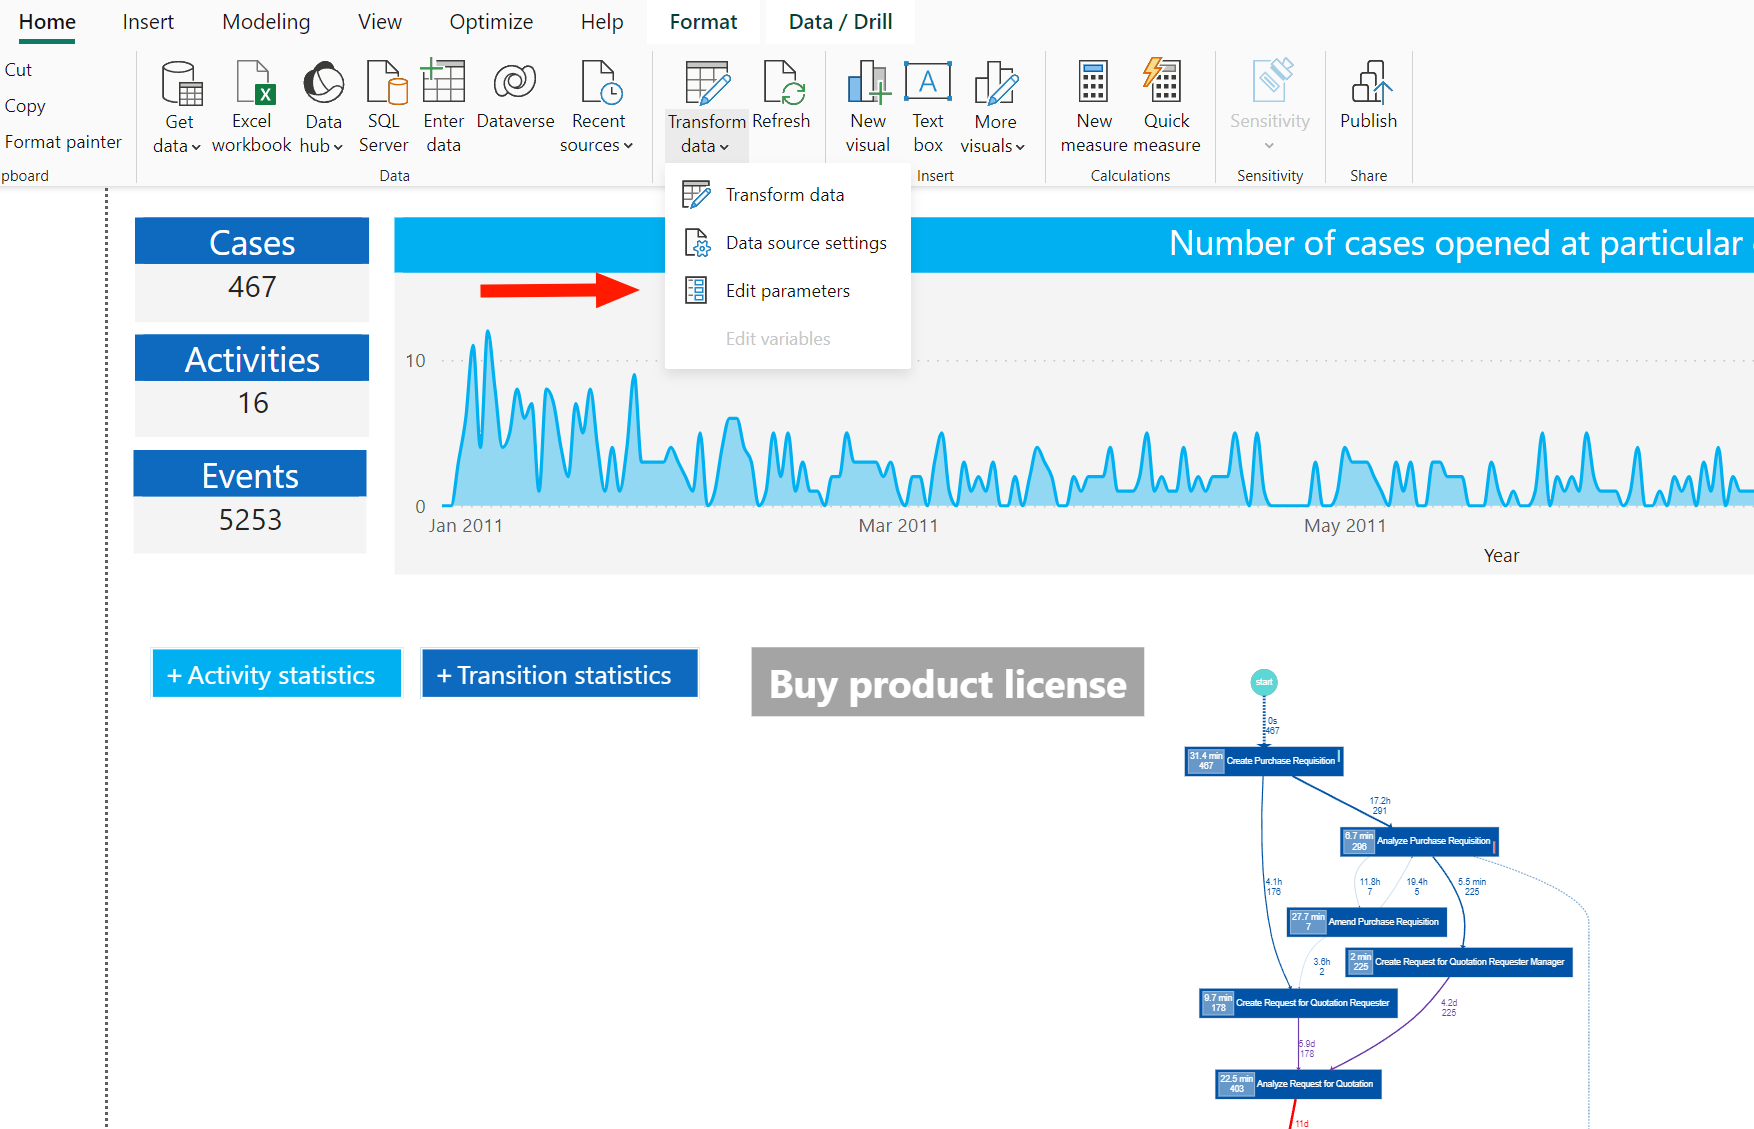Select the Amend Purchase Requisition node

(1367, 922)
